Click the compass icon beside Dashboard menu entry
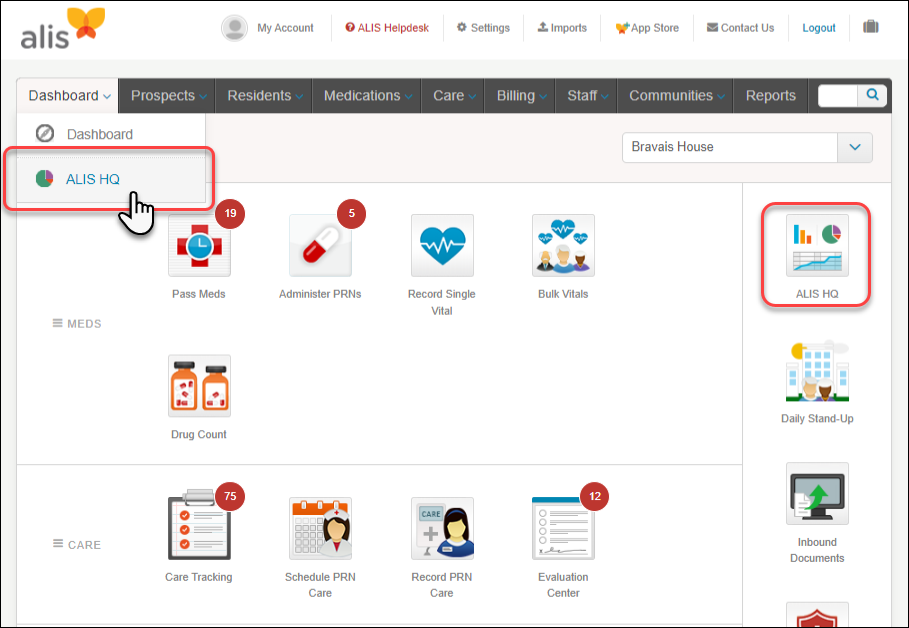Image resolution: width=909 pixels, height=628 pixels. [x=45, y=133]
